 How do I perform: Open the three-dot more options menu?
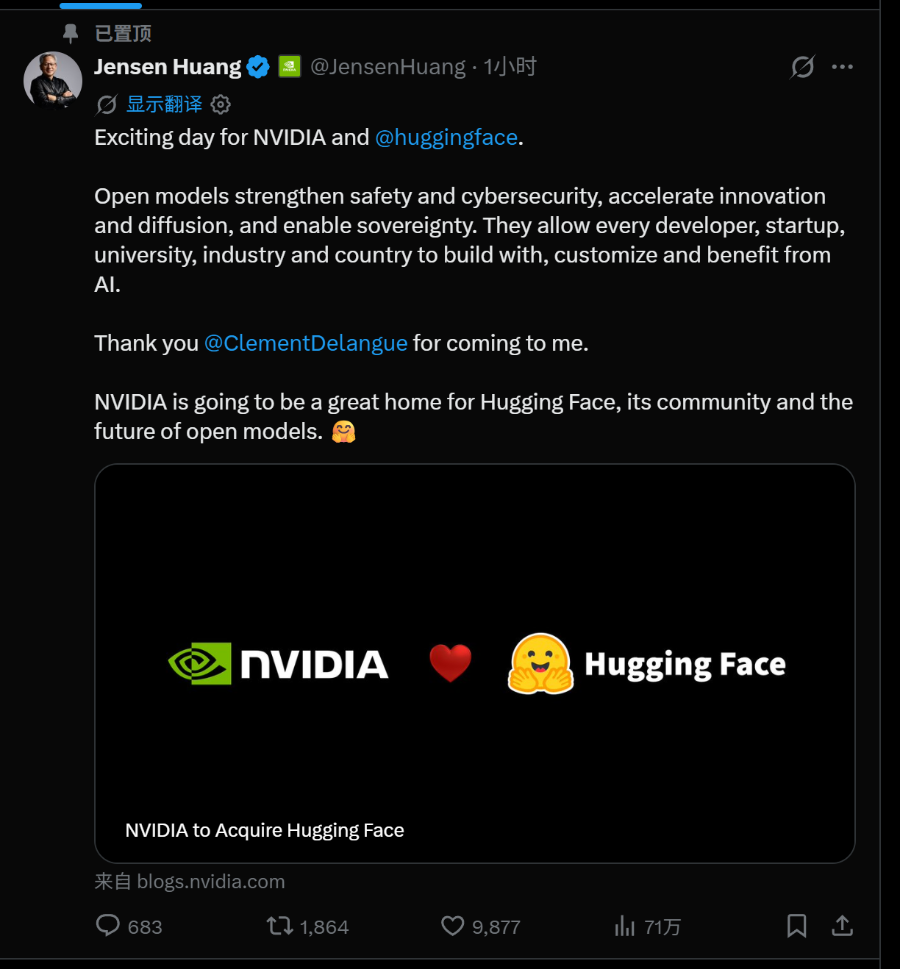[842, 67]
